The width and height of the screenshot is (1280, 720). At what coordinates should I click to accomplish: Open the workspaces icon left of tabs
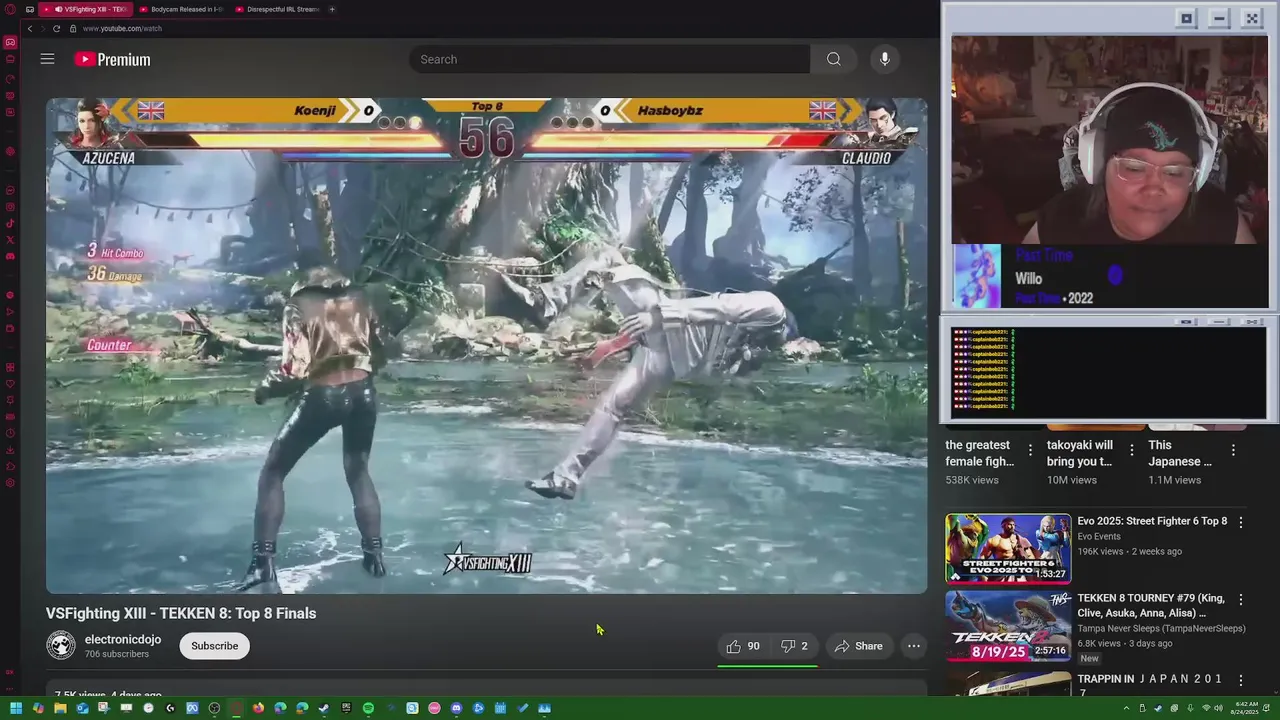point(30,9)
